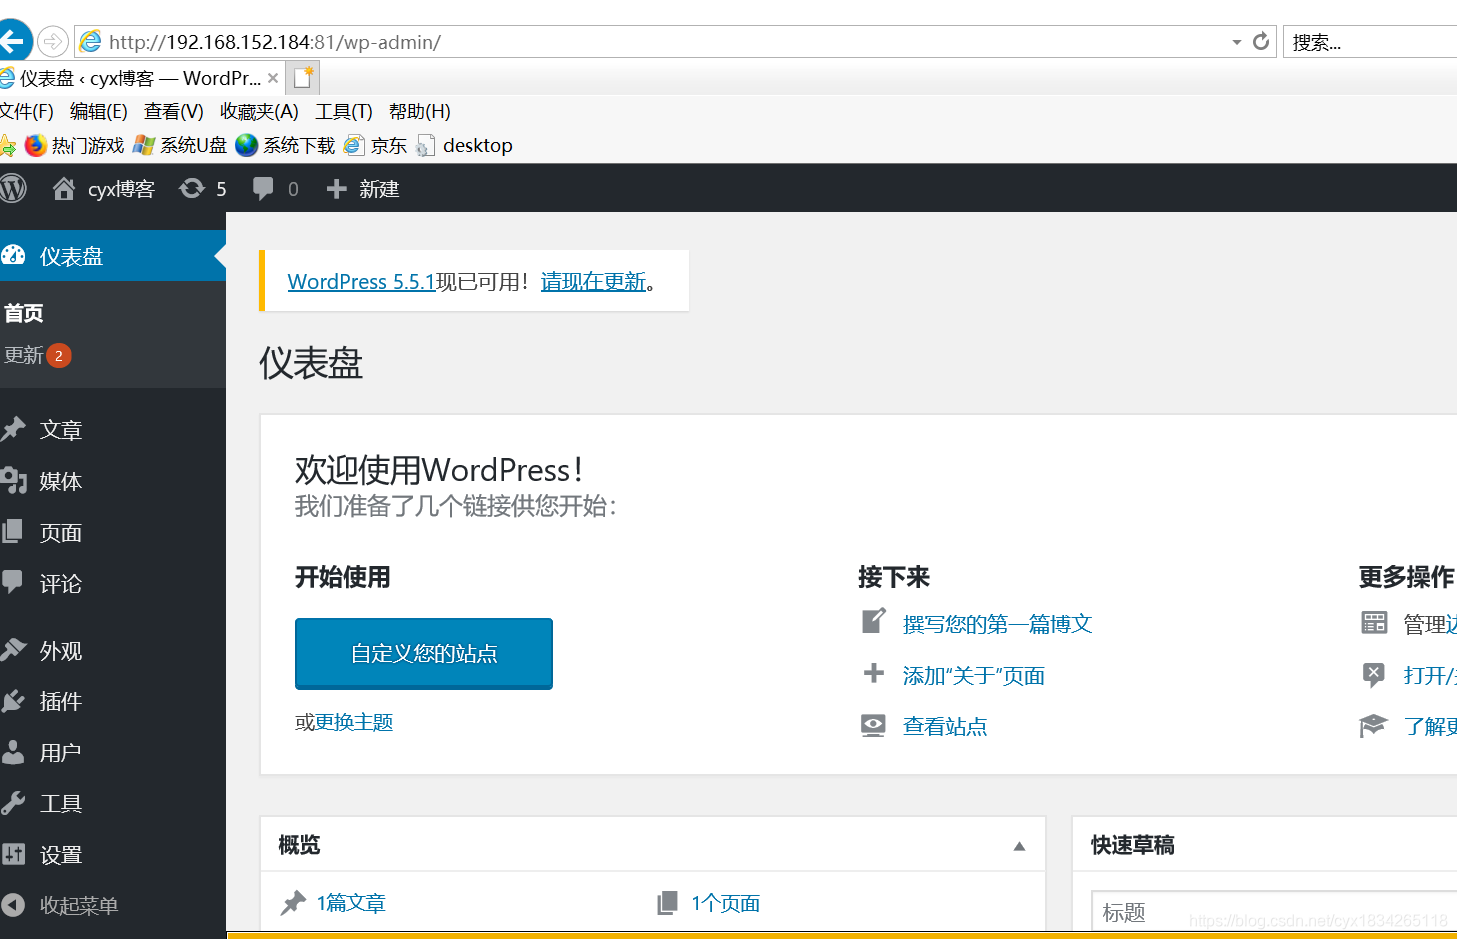The height and width of the screenshot is (939, 1457).
Task: Open the 系统U盘 bookmark
Action: (181, 145)
